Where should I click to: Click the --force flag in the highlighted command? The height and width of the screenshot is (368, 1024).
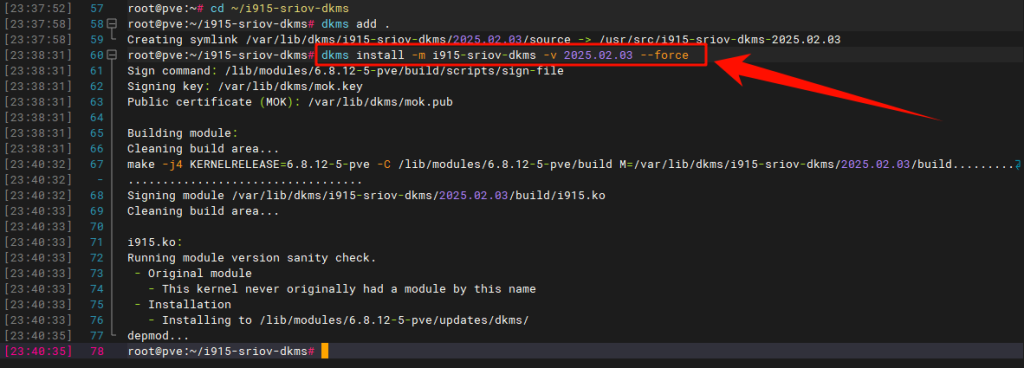point(664,55)
